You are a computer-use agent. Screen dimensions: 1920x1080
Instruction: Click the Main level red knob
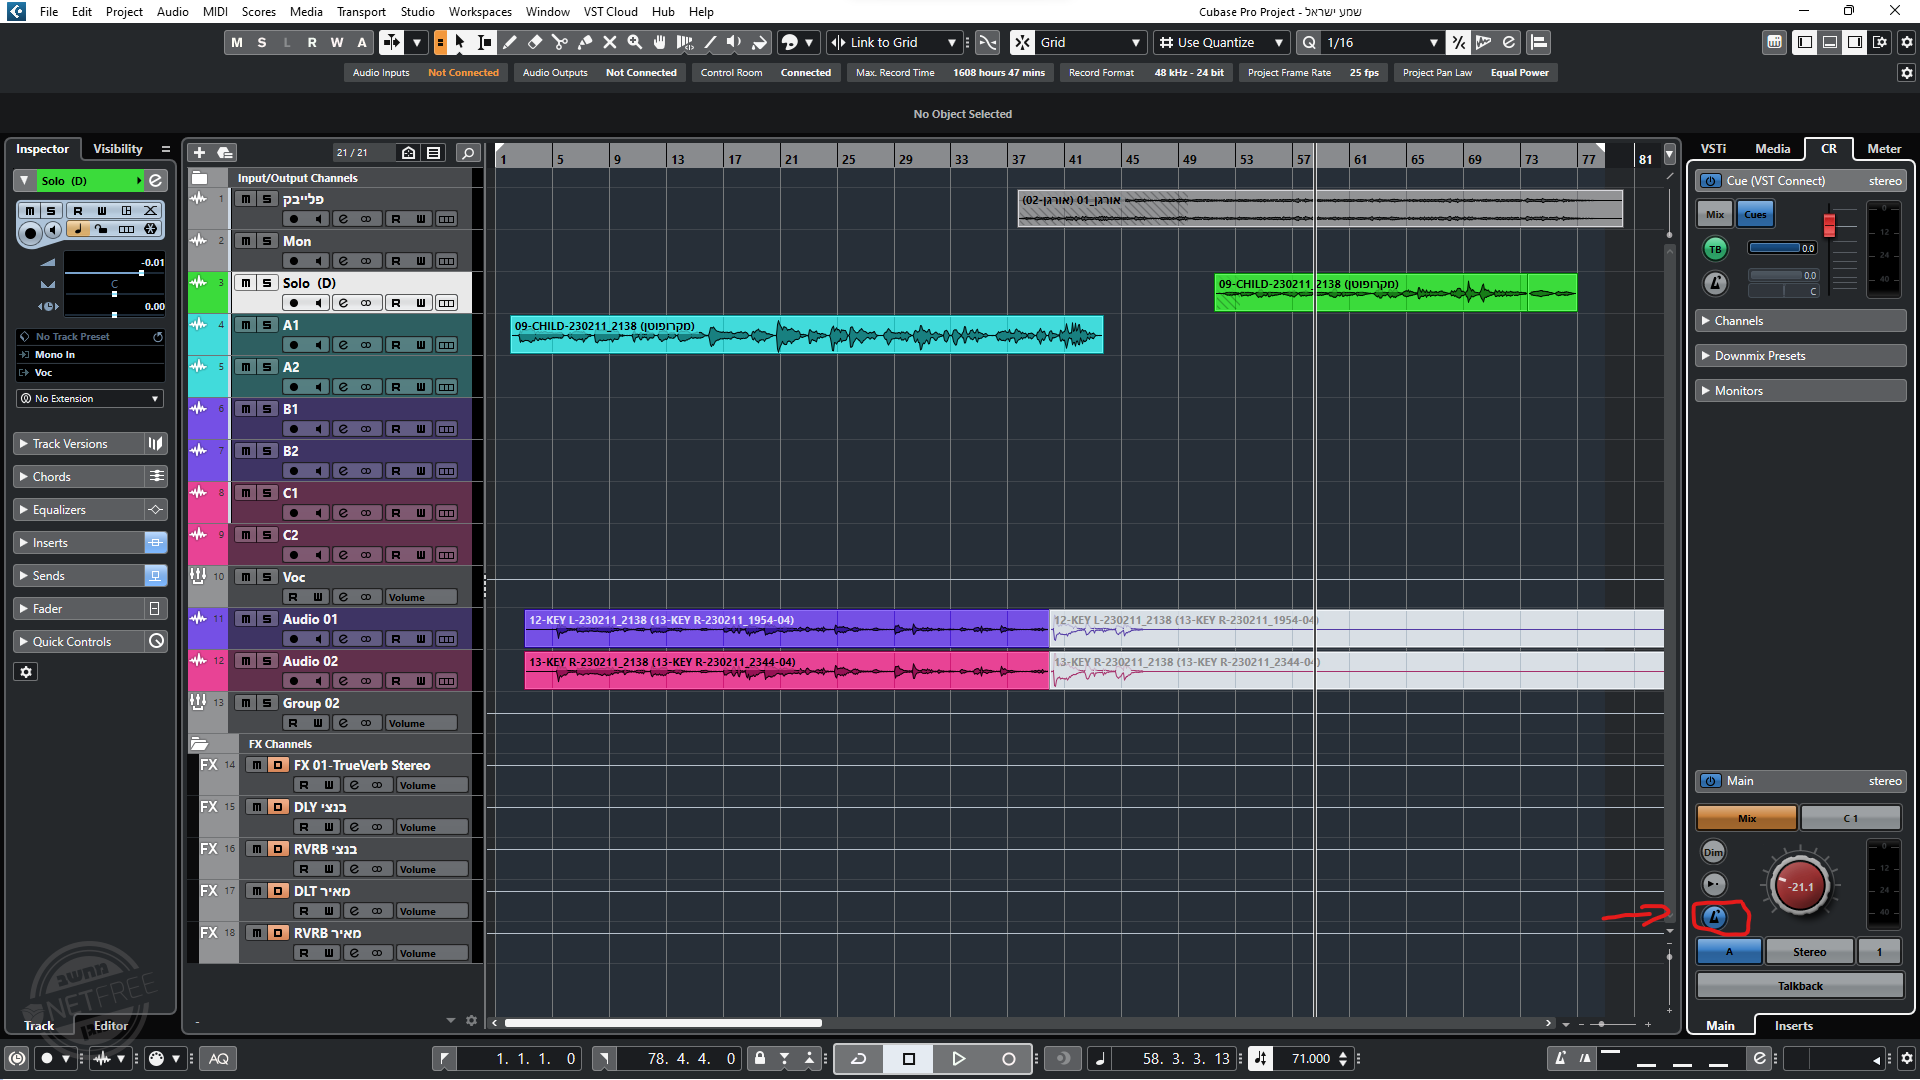click(1800, 886)
